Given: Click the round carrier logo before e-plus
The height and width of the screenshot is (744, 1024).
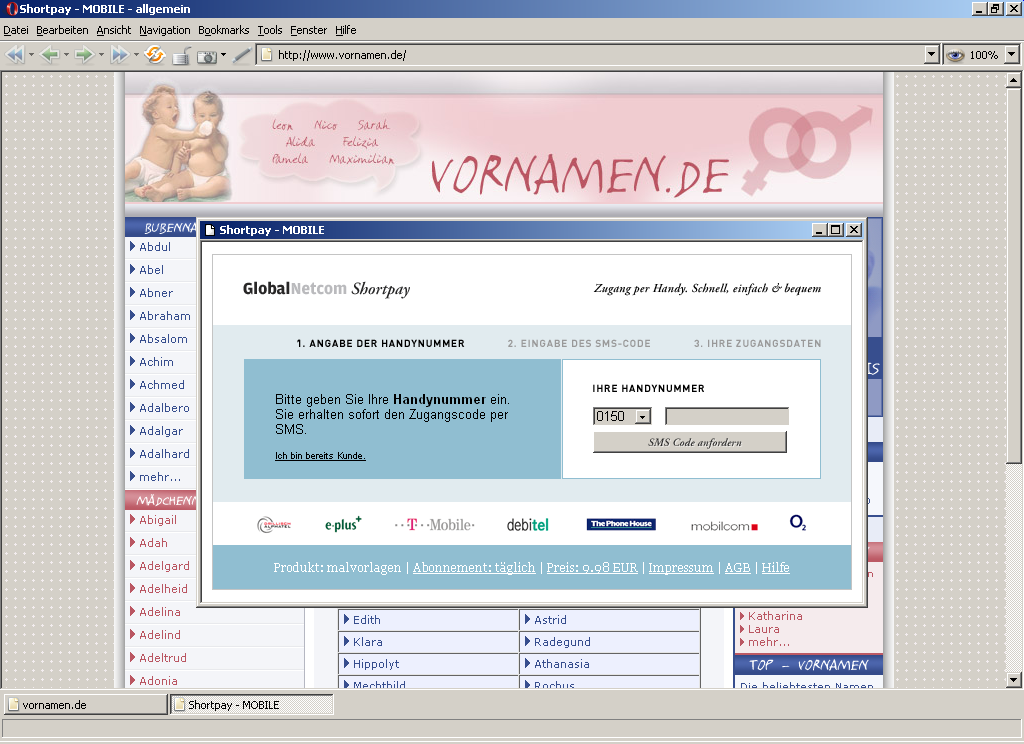Looking at the screenshot, I should point(274,525).
